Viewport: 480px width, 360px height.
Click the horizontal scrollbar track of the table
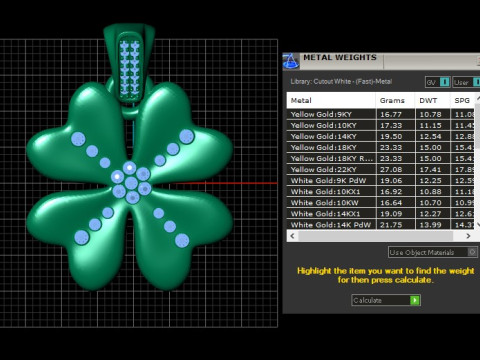(x=376, y=236)
